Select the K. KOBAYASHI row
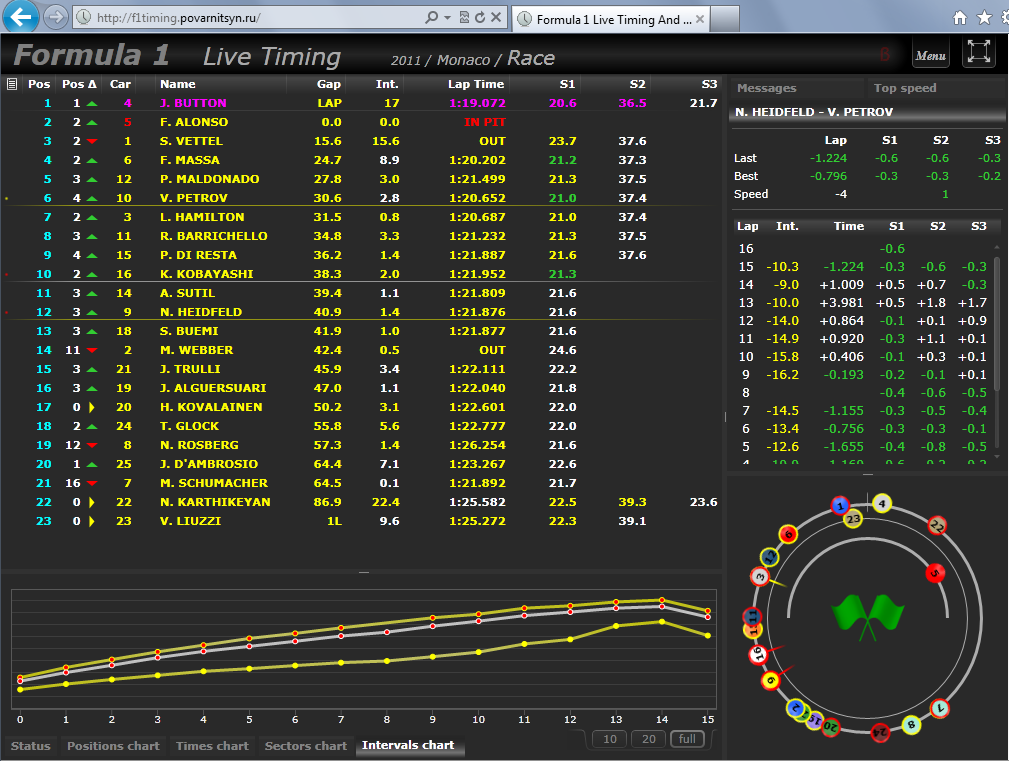Viewport: 1009px width, 761px height. (x=360, y=274)
